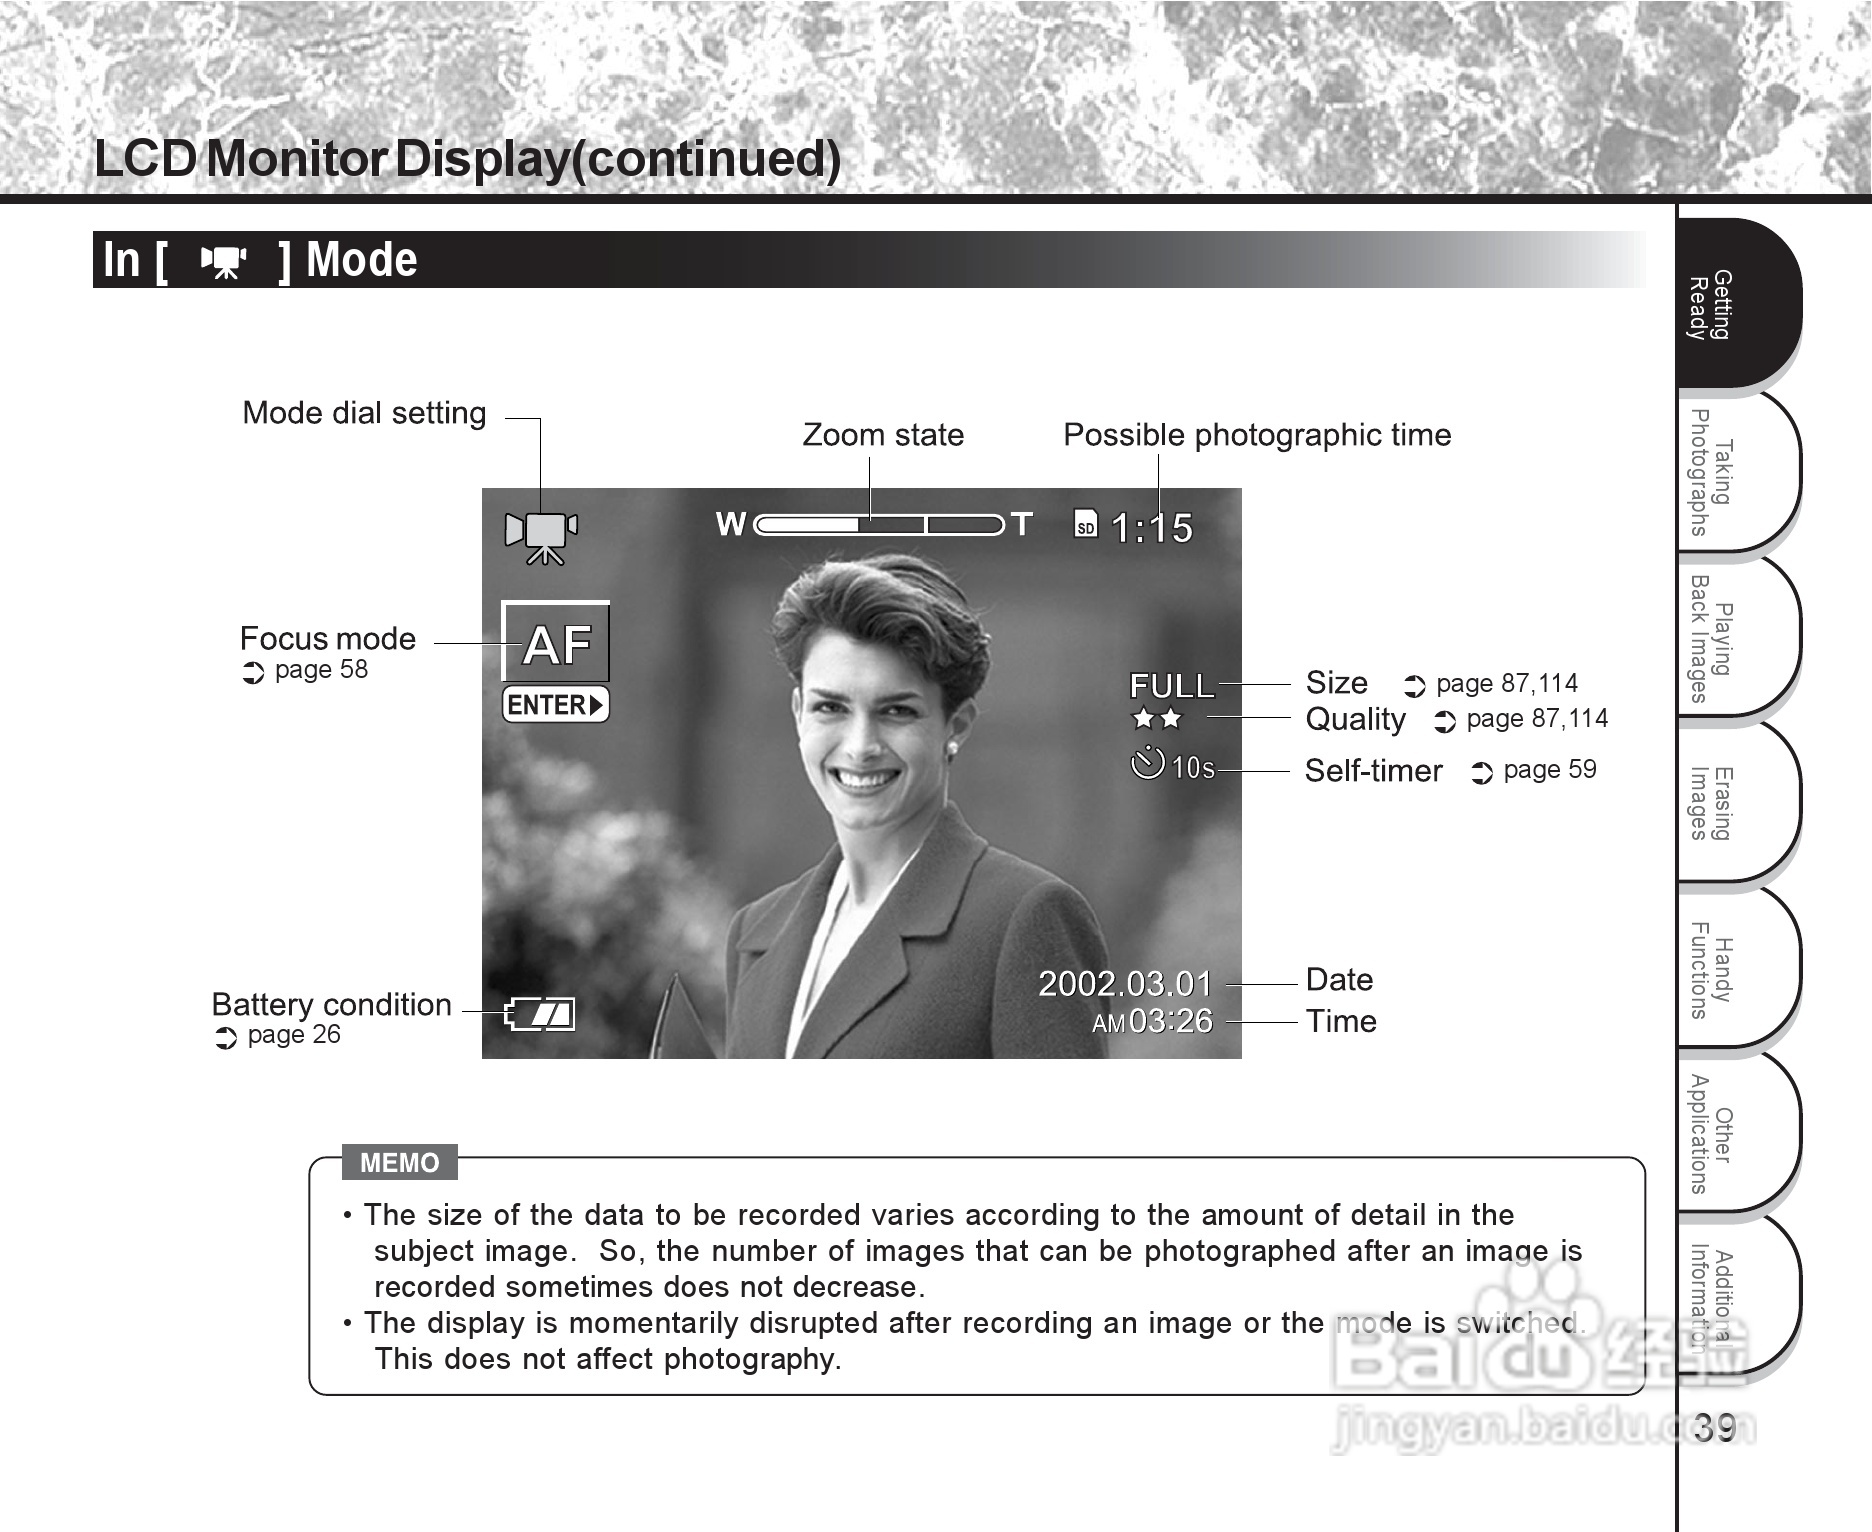Click the Time label
The width and height of the screenshot is (1872, 1532).
point(1342,1022)
